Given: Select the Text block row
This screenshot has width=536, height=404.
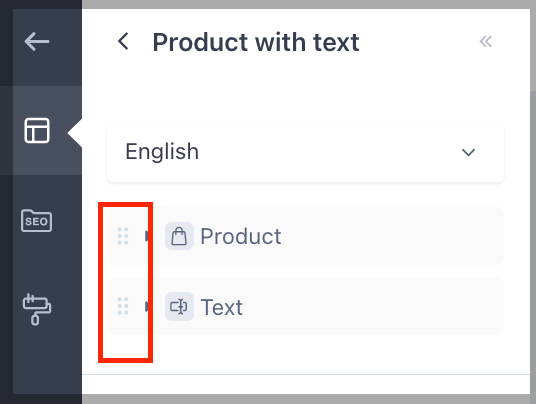Looking at the screenshot, I should [305, 306].
